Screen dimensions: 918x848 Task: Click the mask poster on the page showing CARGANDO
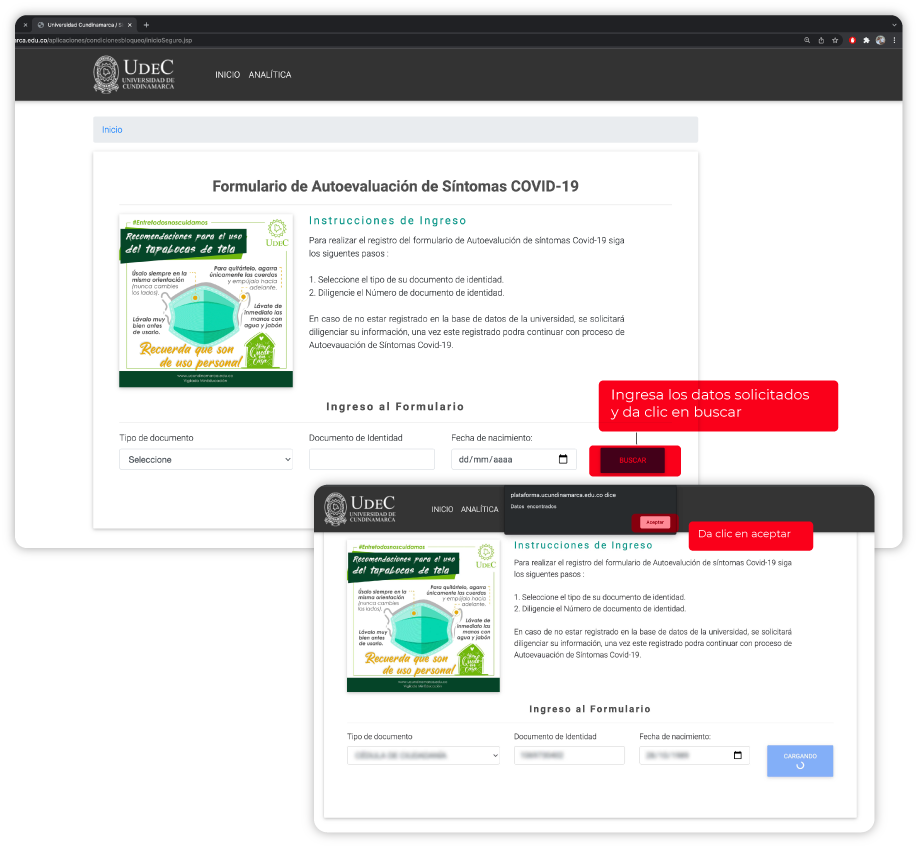click(x=423, y=616)
